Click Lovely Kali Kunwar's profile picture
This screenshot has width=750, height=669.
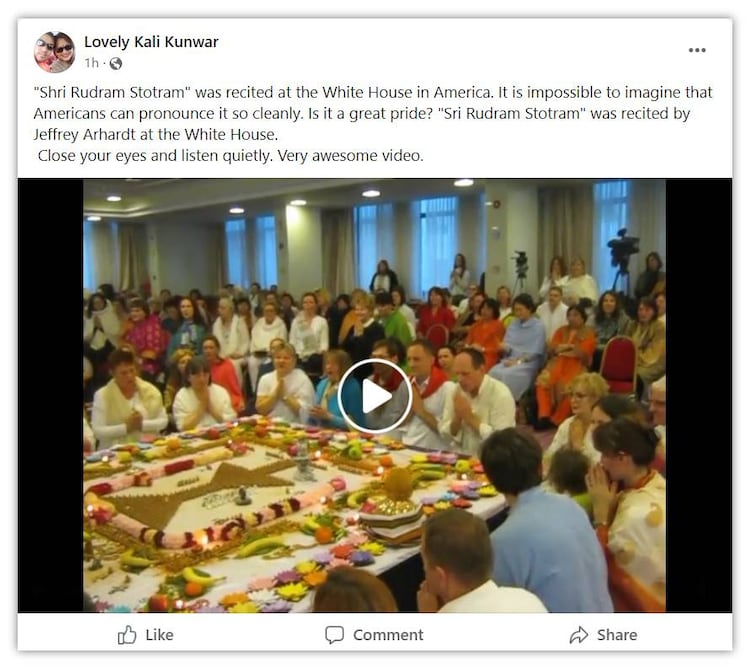tap(55, 52)
